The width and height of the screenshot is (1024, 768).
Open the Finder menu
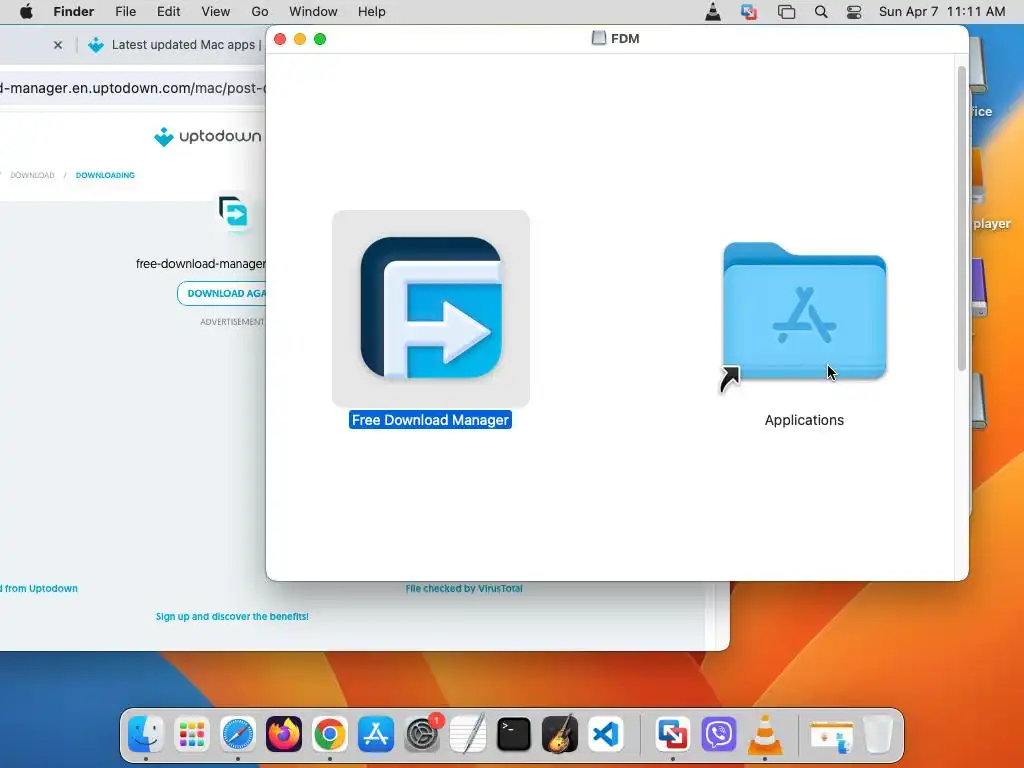click(73, 12)
